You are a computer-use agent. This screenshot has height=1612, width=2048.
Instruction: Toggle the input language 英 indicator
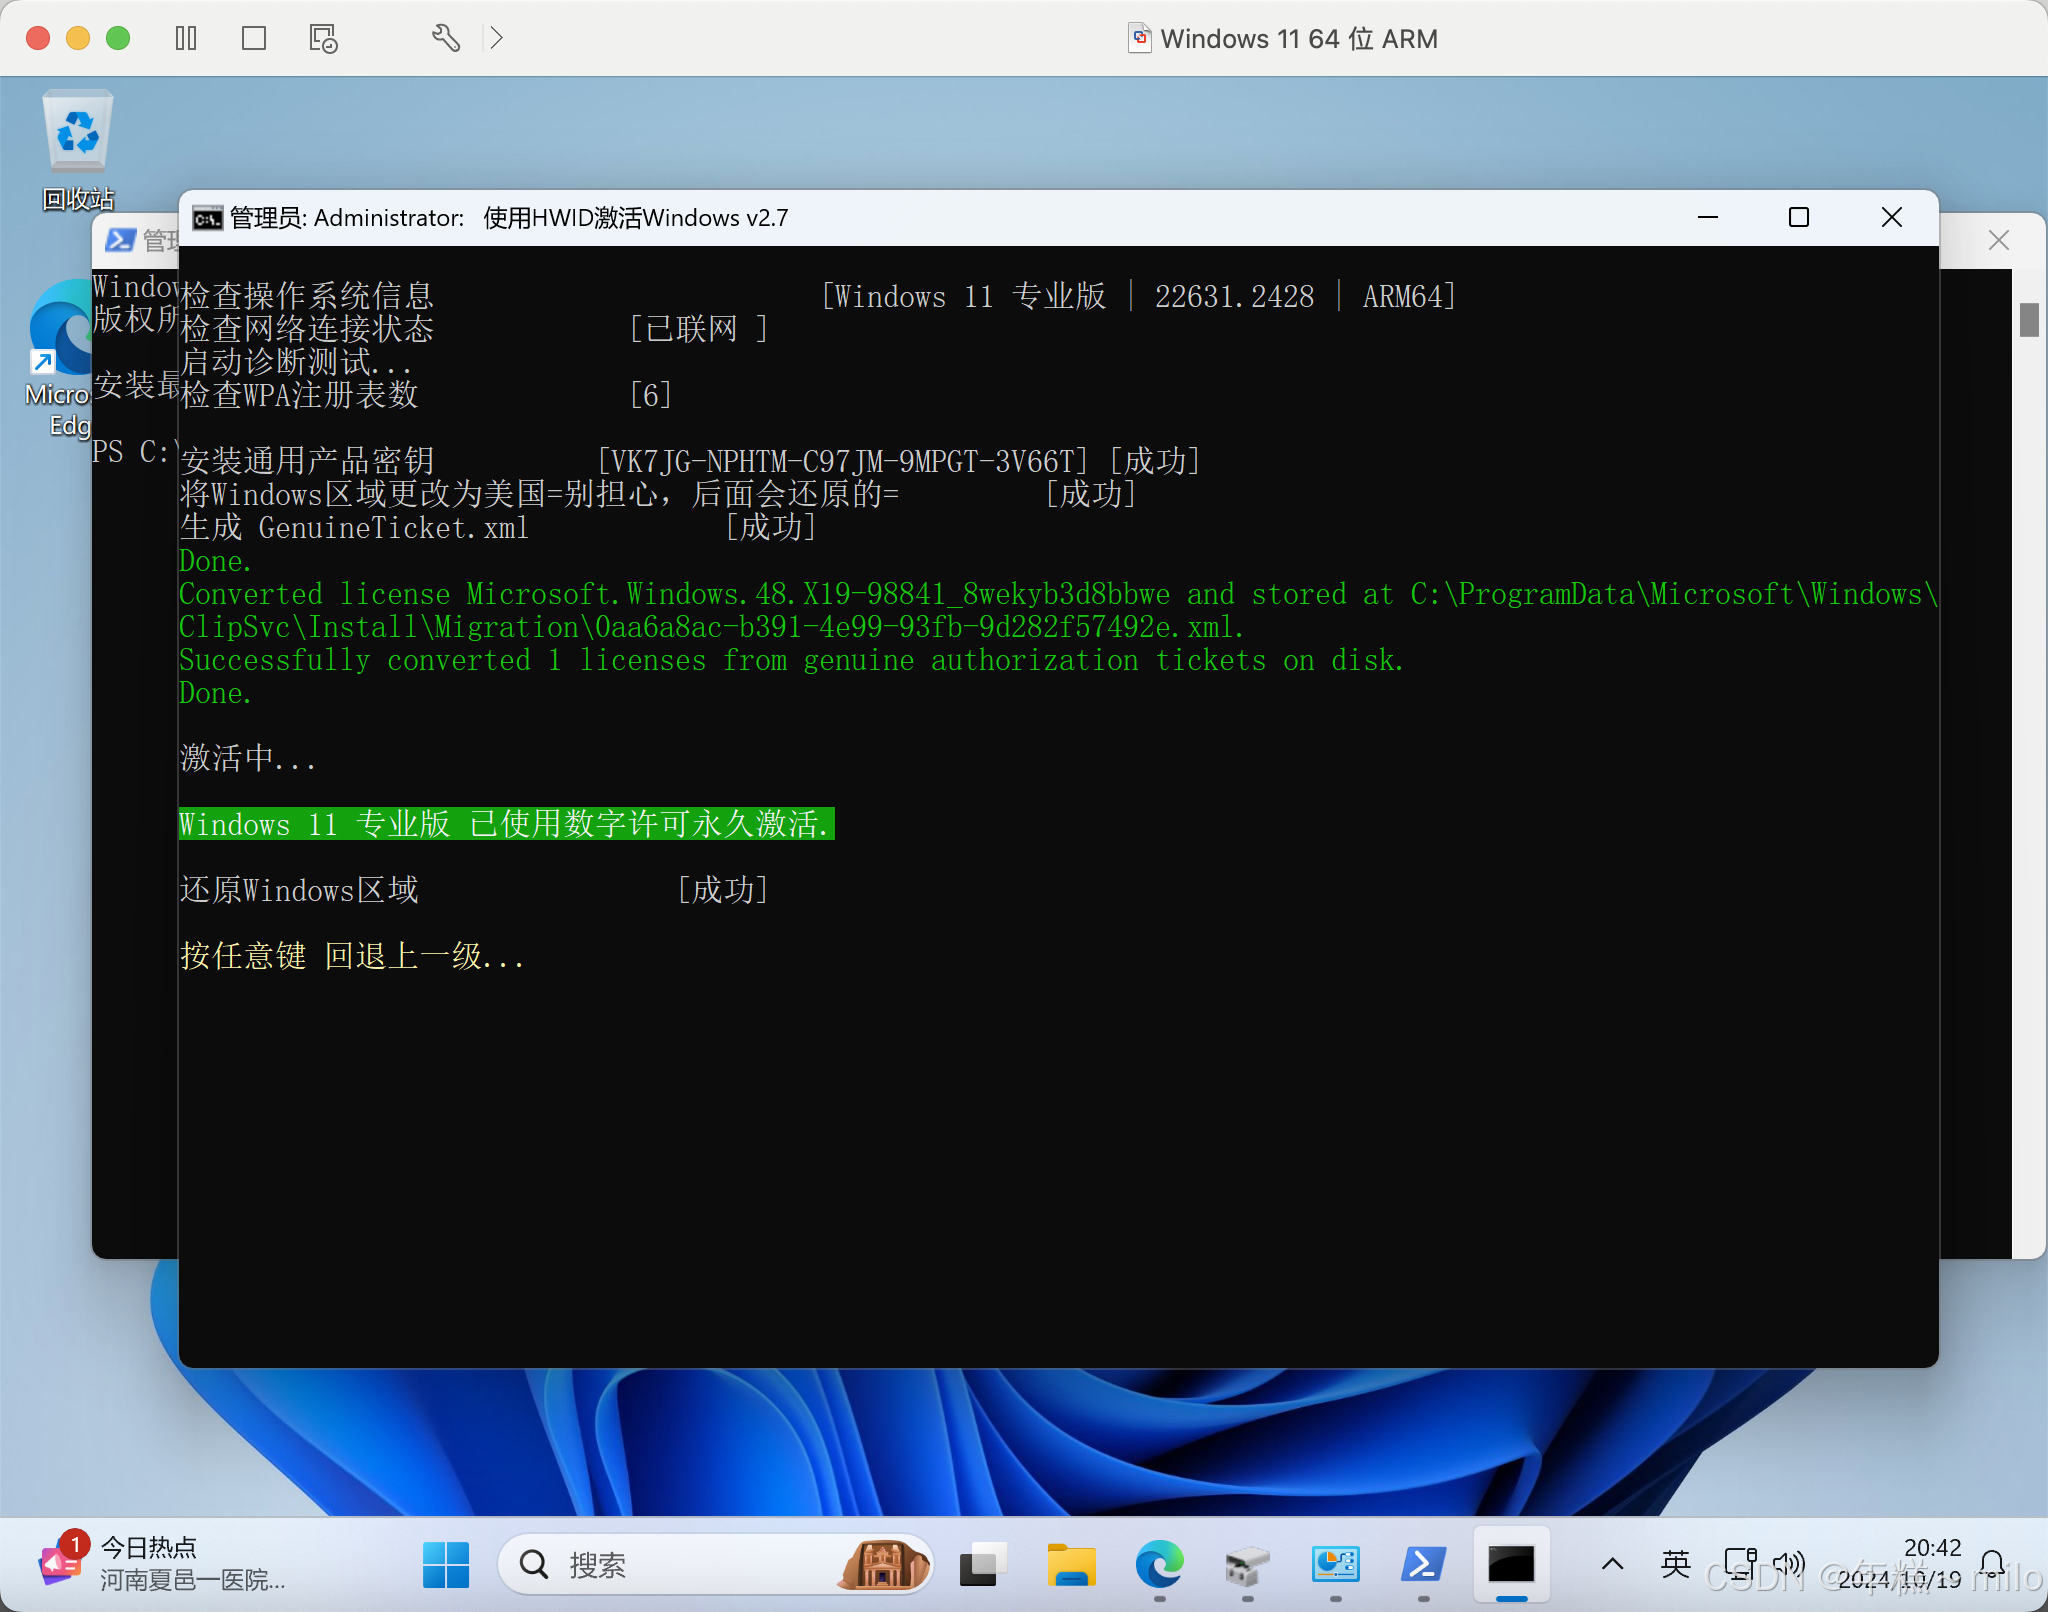1676,1564
